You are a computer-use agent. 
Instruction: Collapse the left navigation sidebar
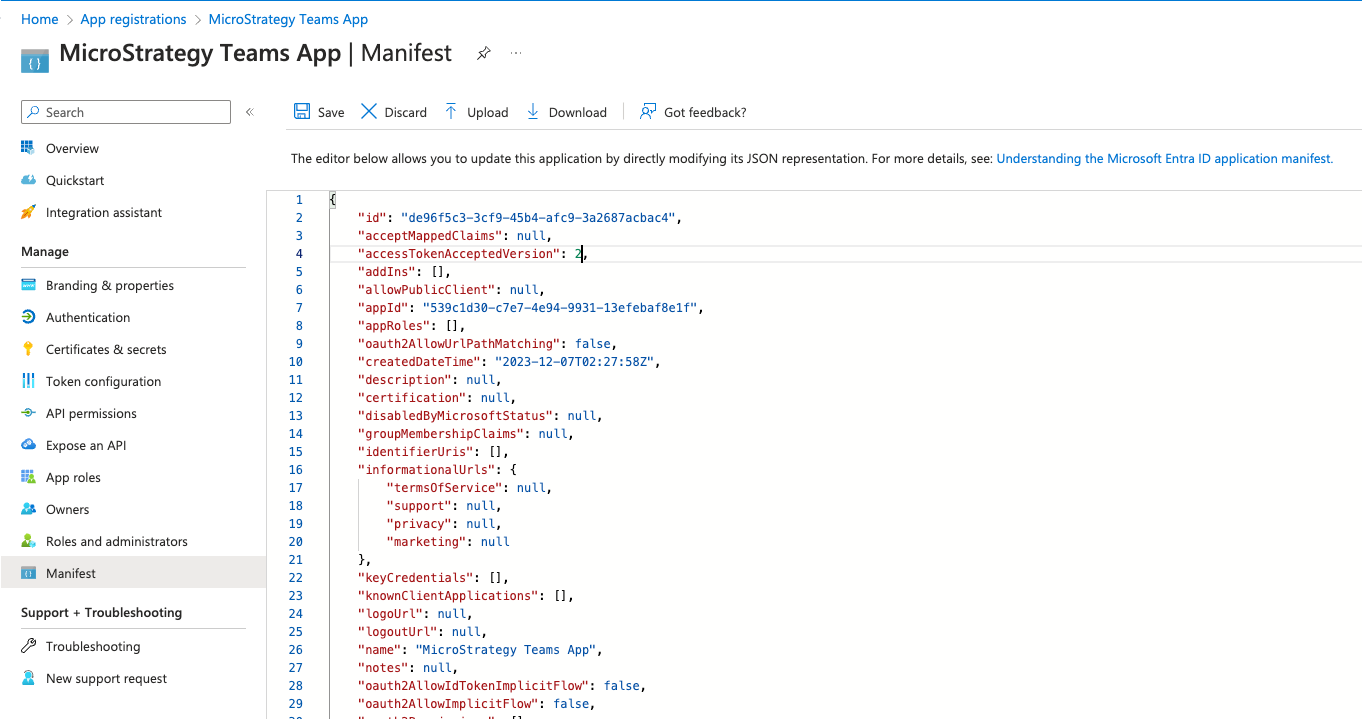pos(250,112)
